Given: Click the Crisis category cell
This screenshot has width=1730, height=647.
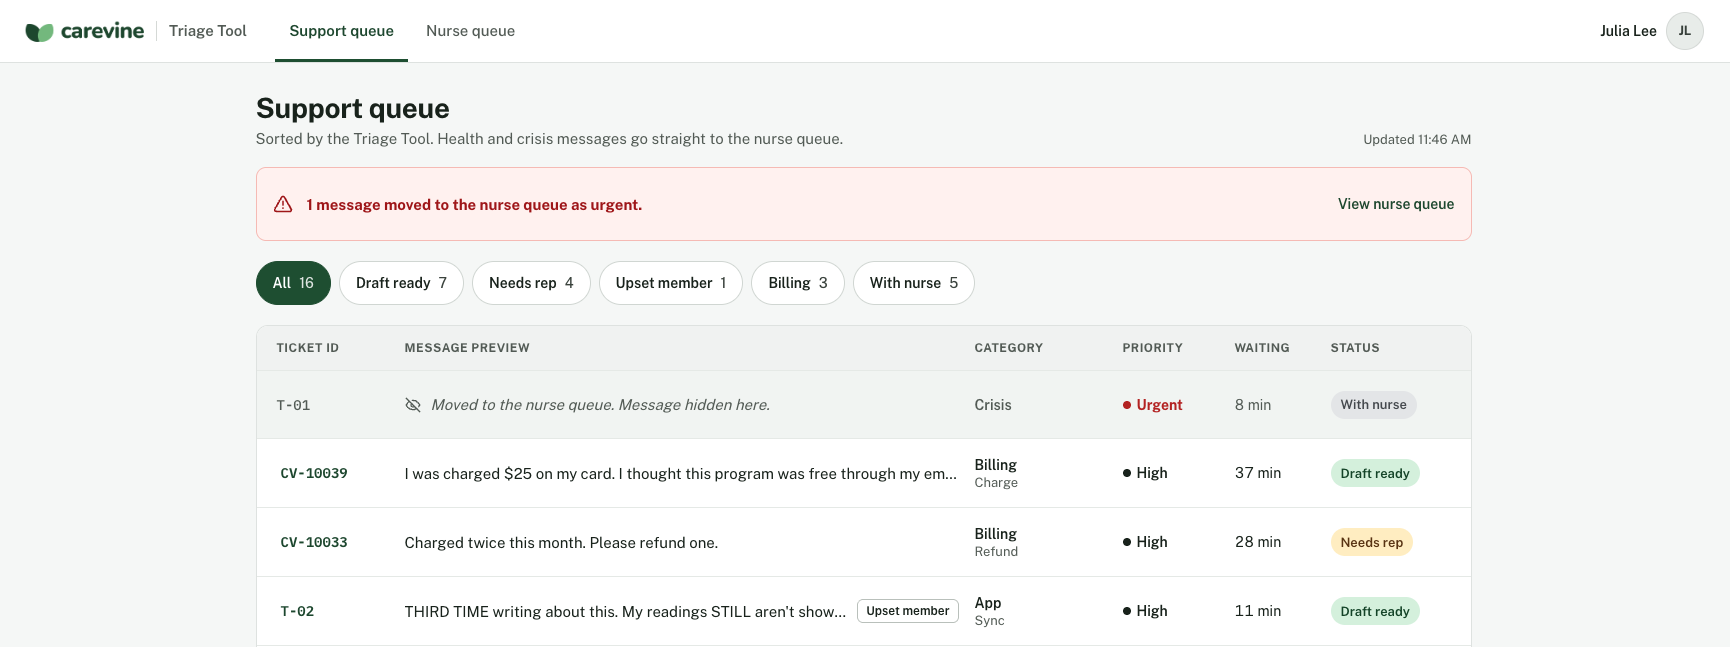Looking at the screenshot, I should click(993, 405).
